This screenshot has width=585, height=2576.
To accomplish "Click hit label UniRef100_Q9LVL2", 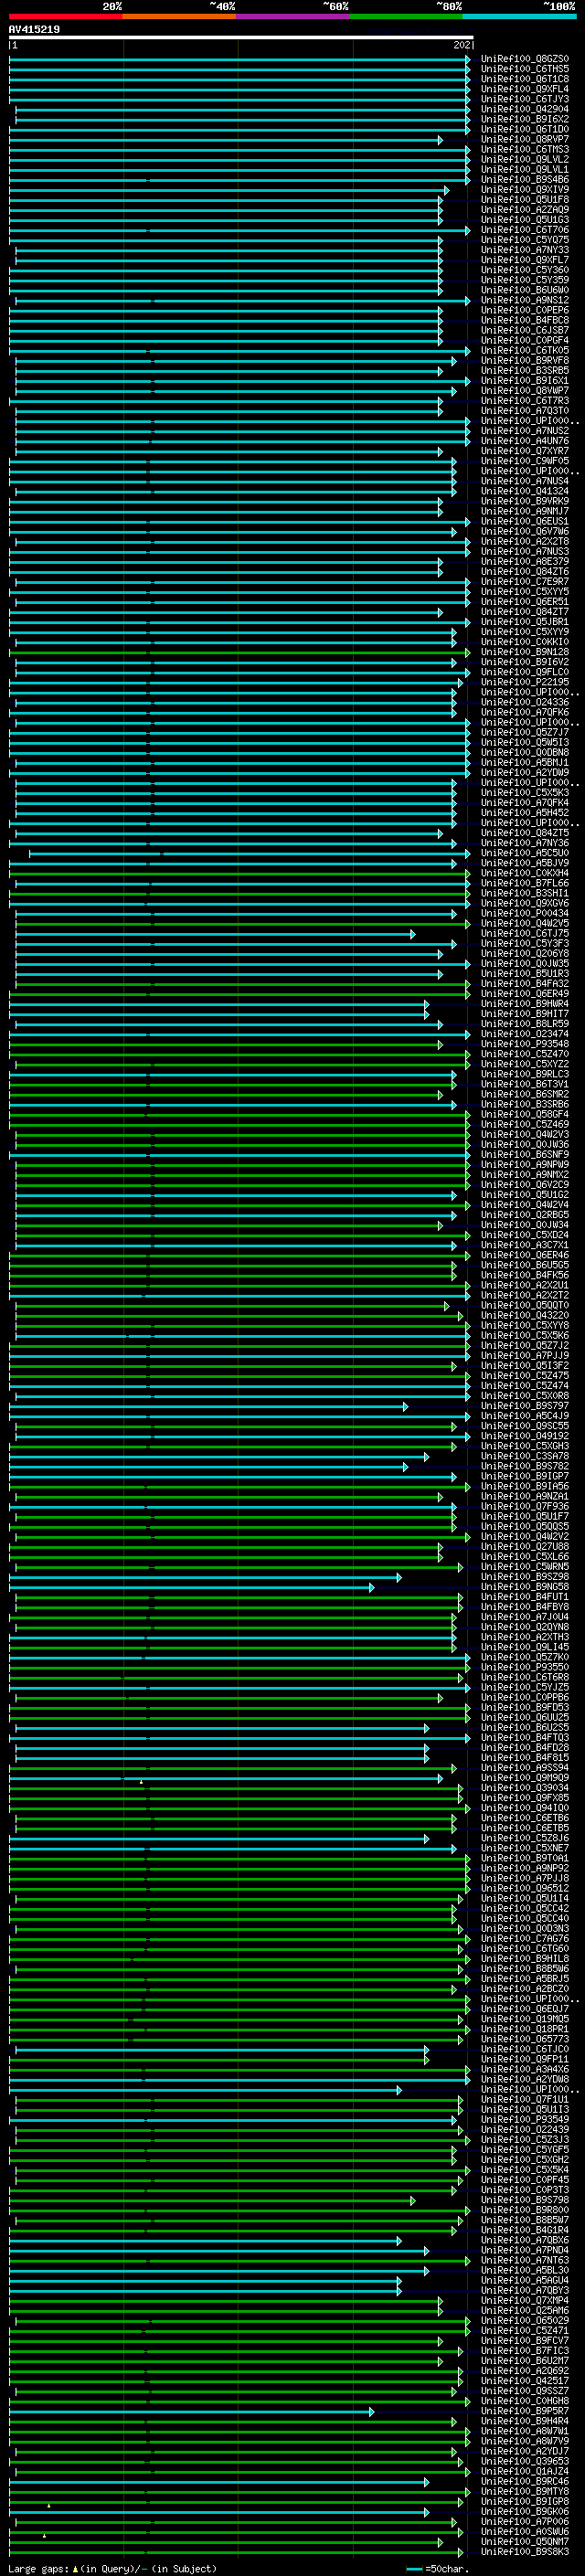I will pos(525,159).
